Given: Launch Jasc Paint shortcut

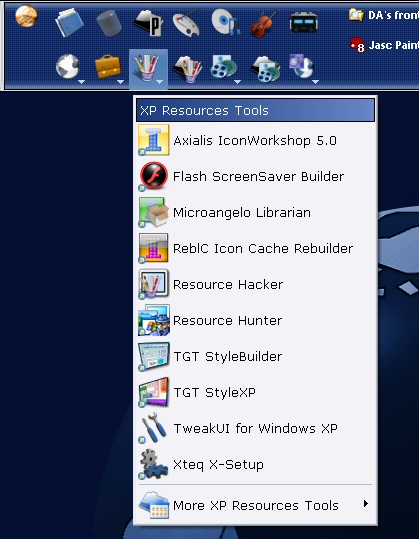Looking at the screenshot, I should [x=384, y=45].
